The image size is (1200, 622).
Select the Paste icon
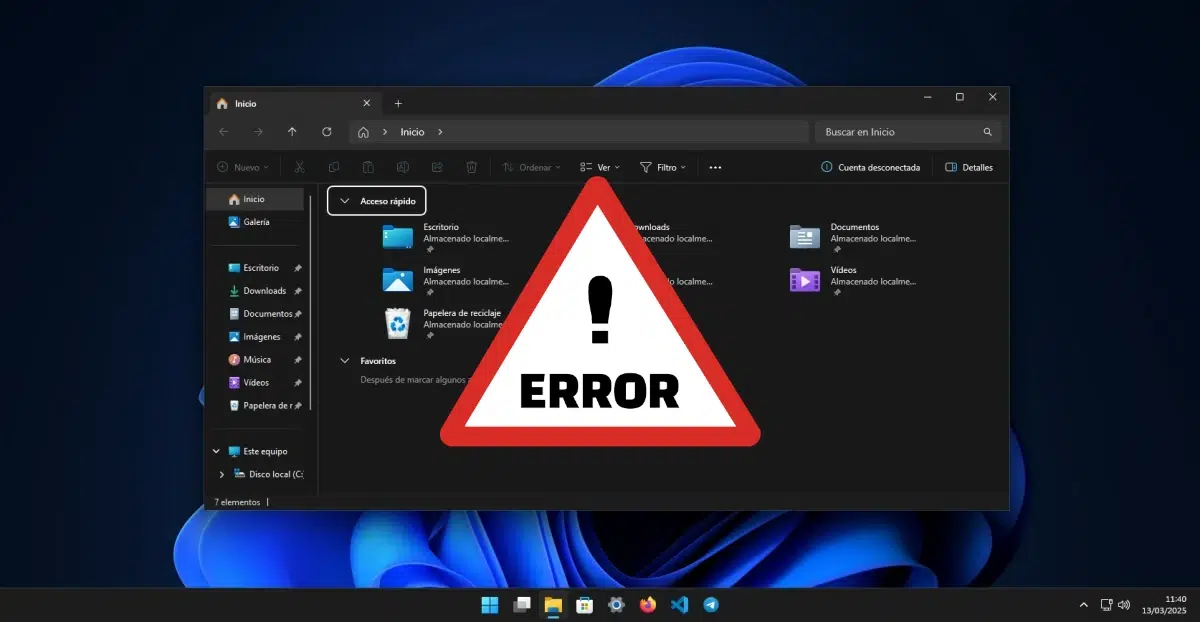click(x=368, y=167)
